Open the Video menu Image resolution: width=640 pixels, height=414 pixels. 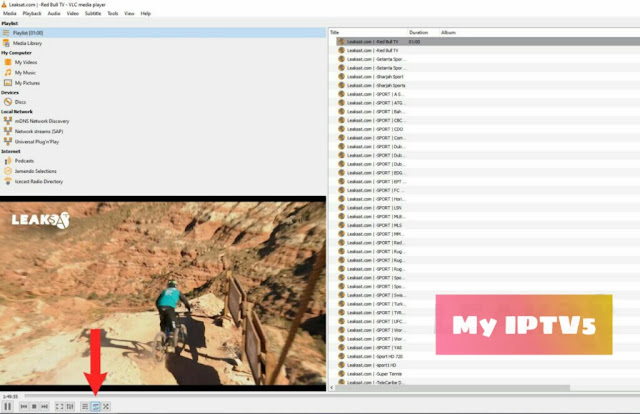point(73,13)
